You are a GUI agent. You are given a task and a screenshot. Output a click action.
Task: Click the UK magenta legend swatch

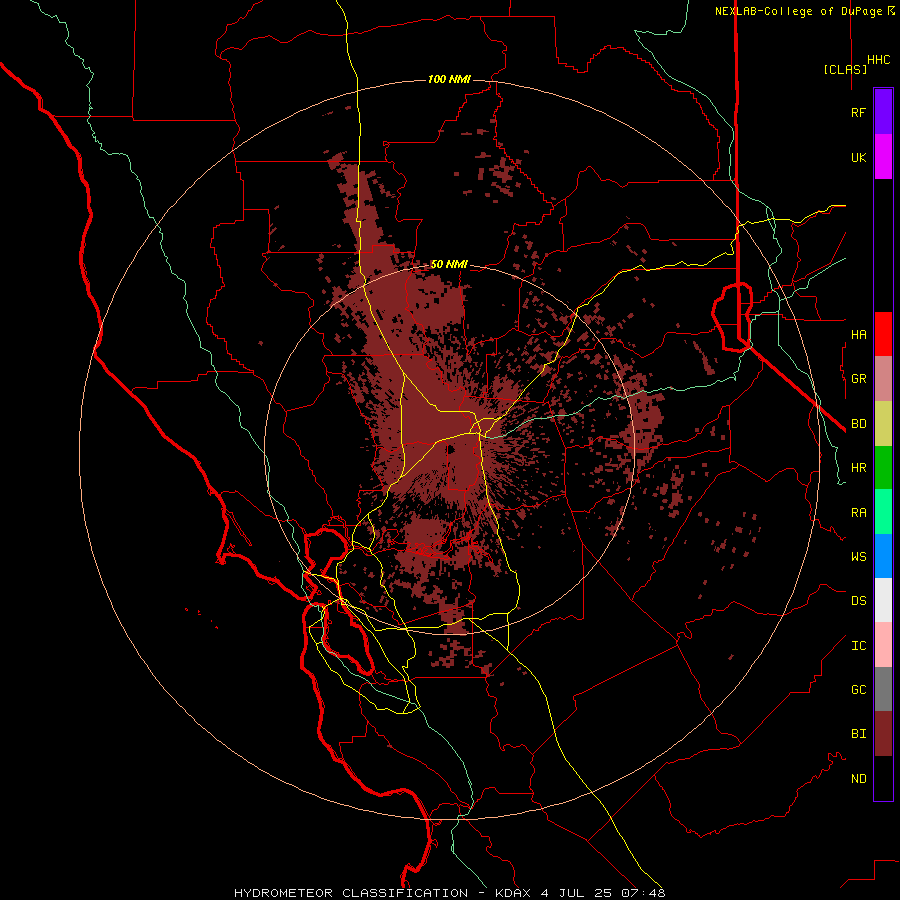(883, 157)
